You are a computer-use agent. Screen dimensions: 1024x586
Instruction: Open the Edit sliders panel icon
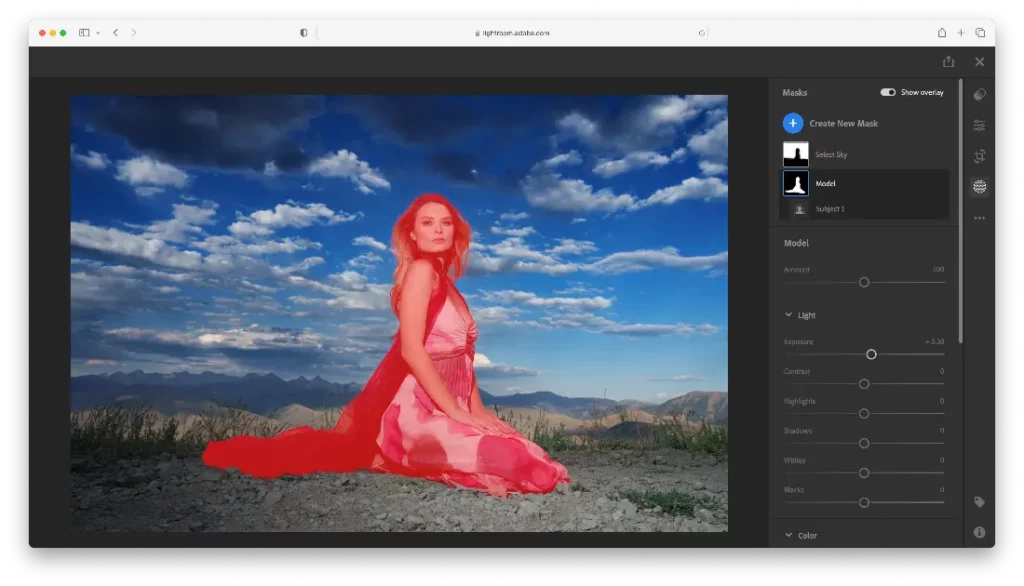click(x=979, y=125)
